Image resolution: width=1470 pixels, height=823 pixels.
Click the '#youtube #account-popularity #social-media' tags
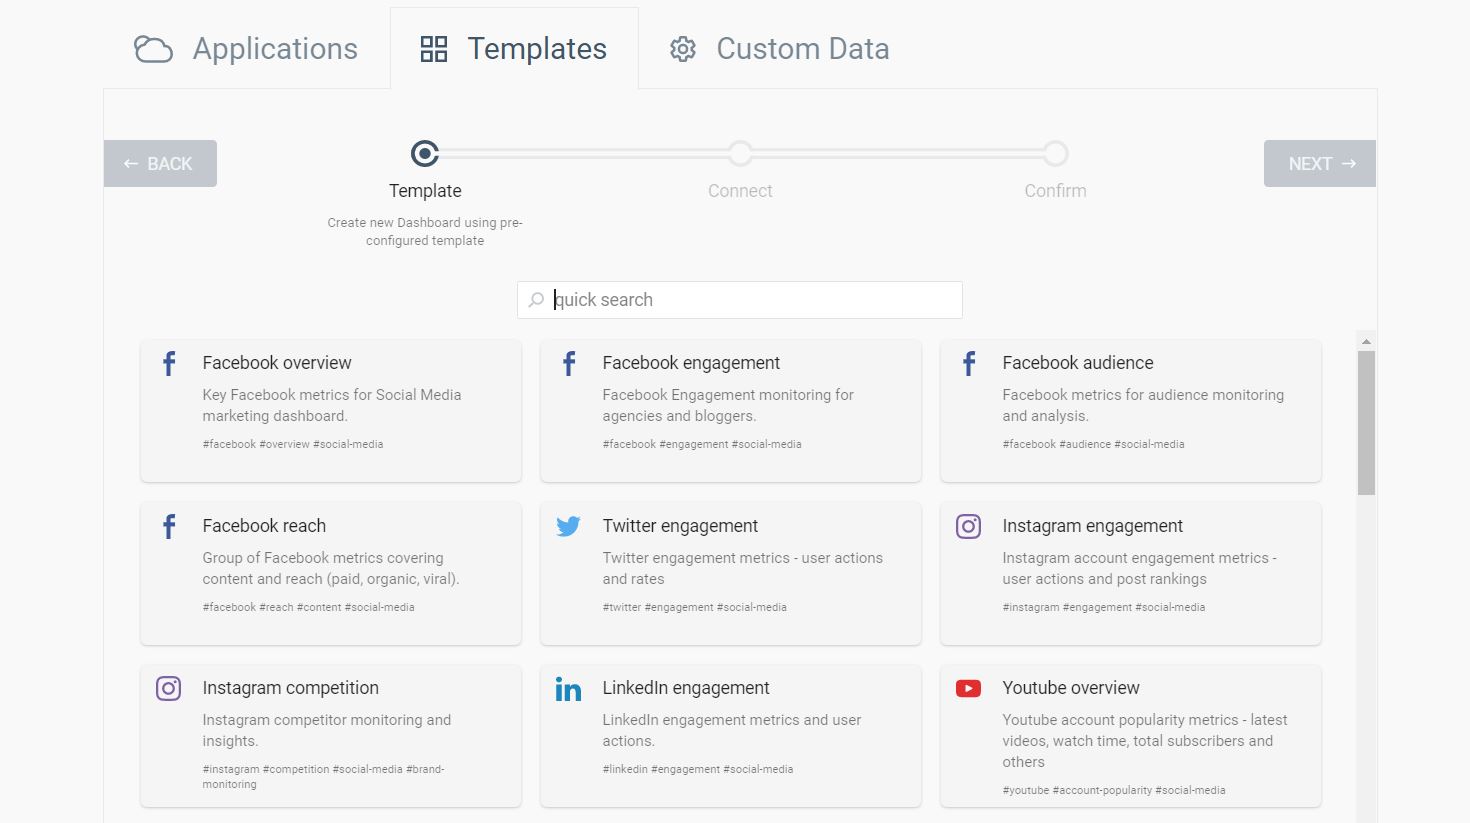[1114, 790]
